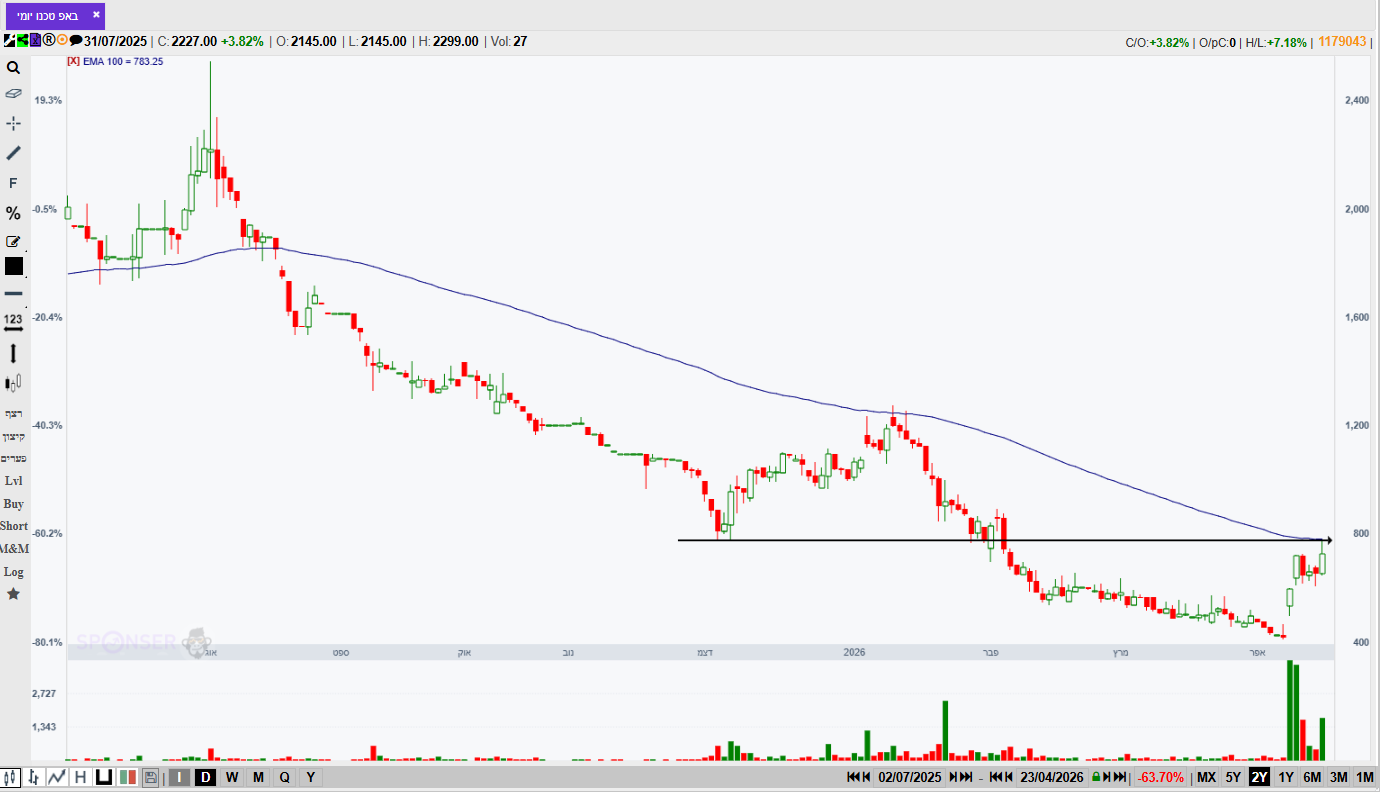
Task: Select the hollow U-shaped chart style
Action: point(103,777)
